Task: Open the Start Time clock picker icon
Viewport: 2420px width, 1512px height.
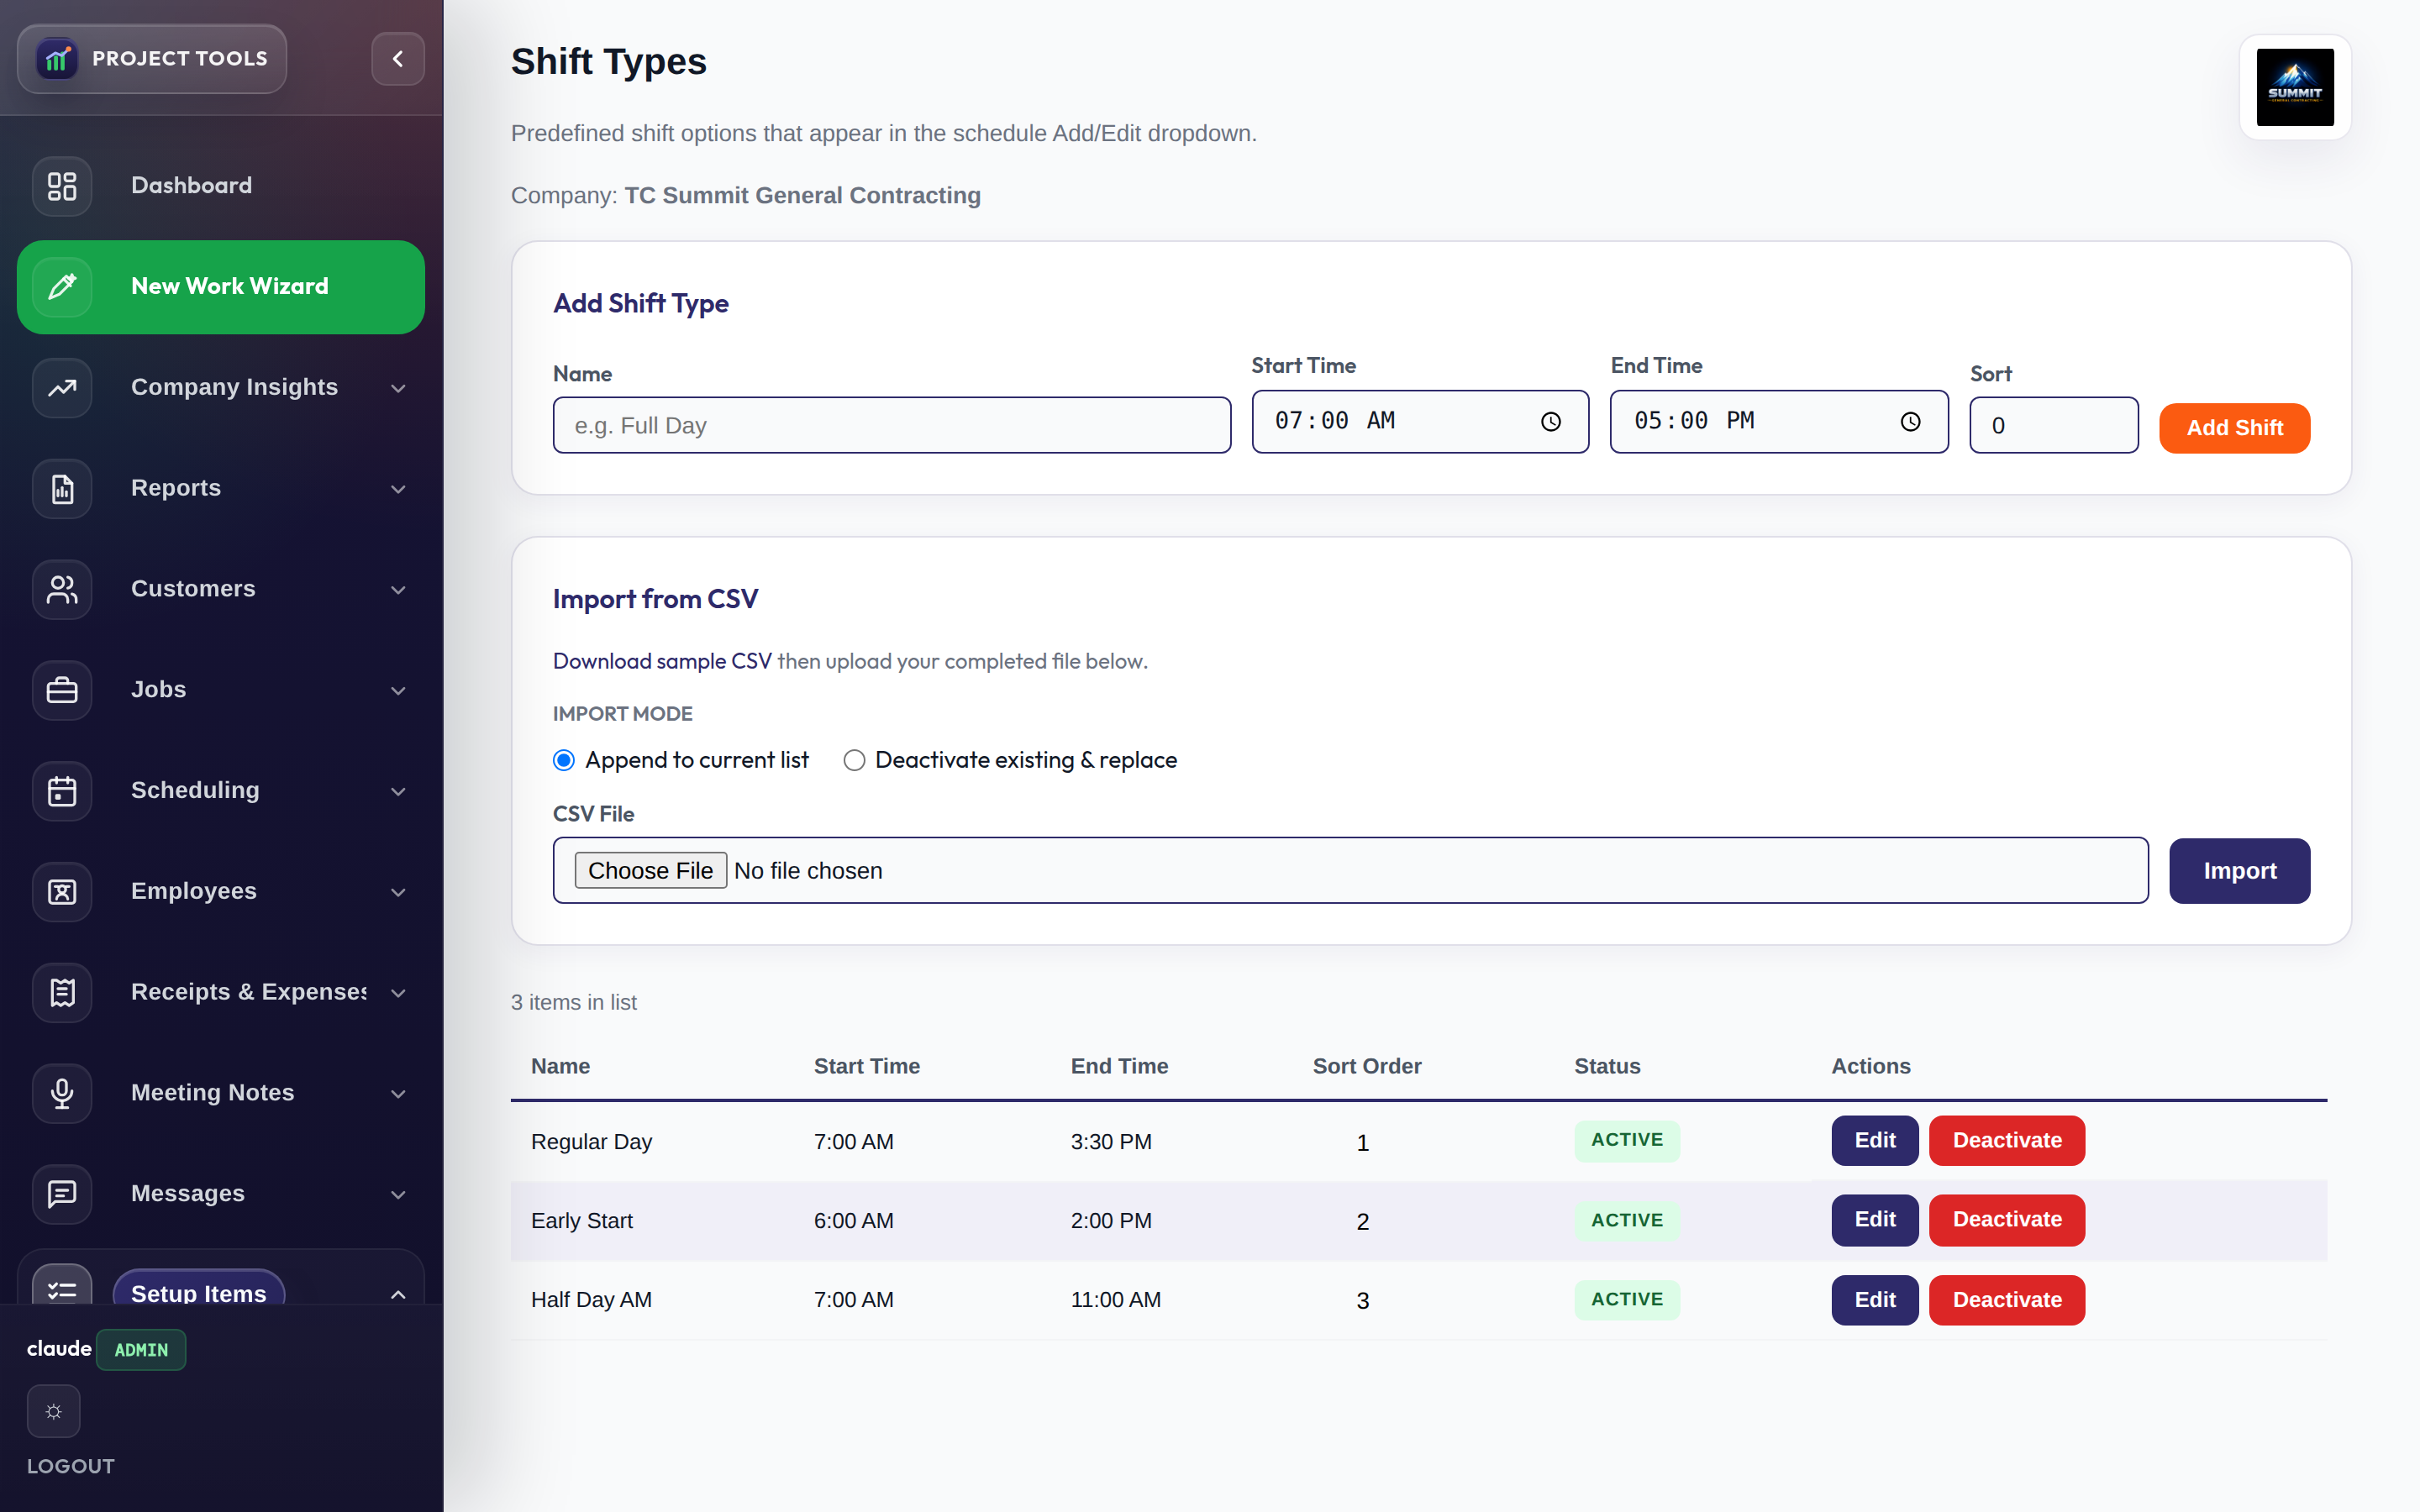Action: 1550,422
